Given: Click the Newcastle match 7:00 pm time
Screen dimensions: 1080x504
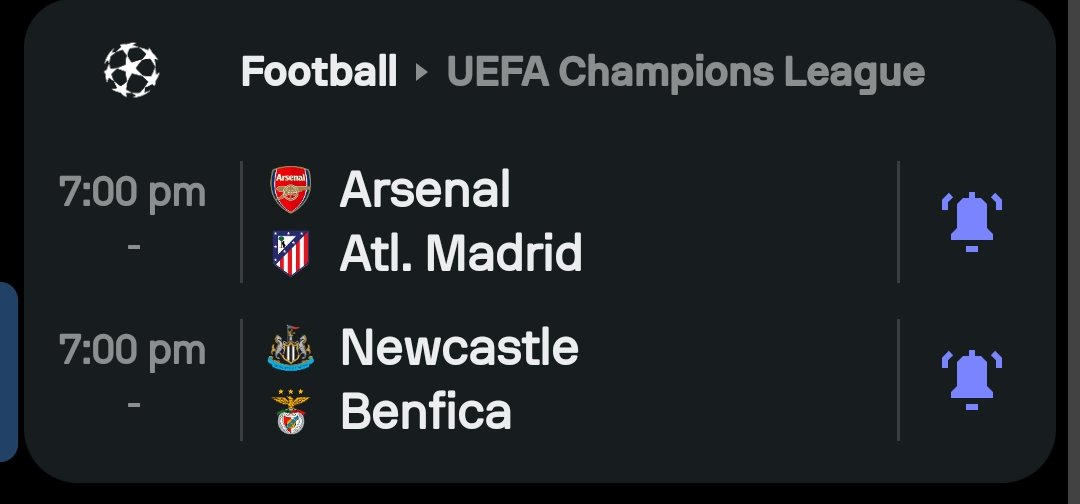Looking at the screenshot, I should [132, 350].
